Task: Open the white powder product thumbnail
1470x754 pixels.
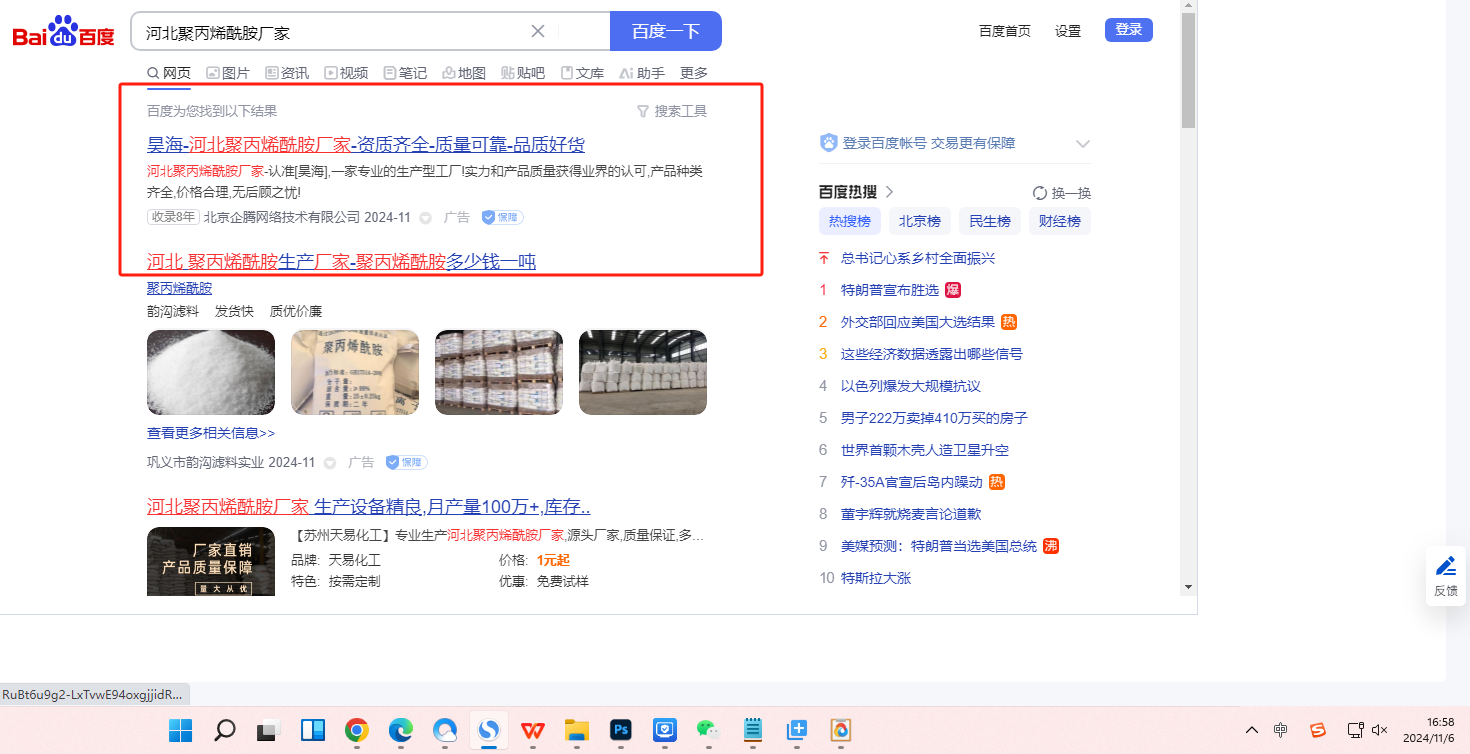Action: click(211, 372)
